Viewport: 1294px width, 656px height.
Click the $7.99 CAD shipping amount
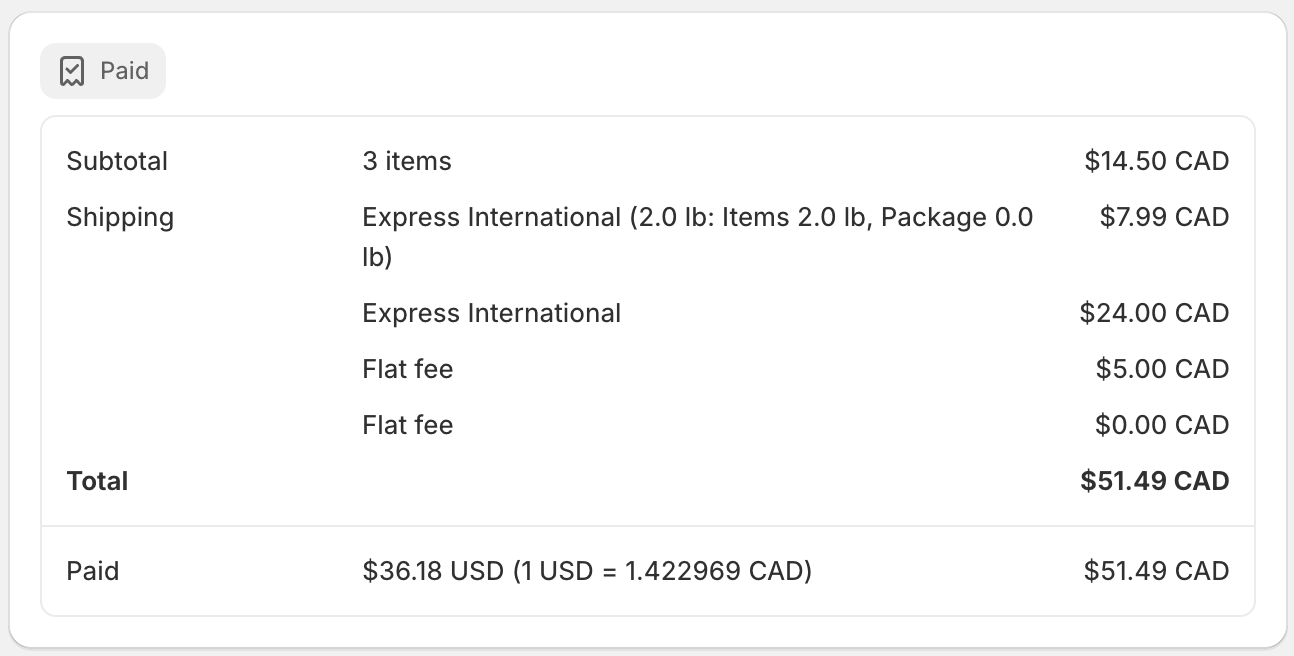click(1164, 217)
